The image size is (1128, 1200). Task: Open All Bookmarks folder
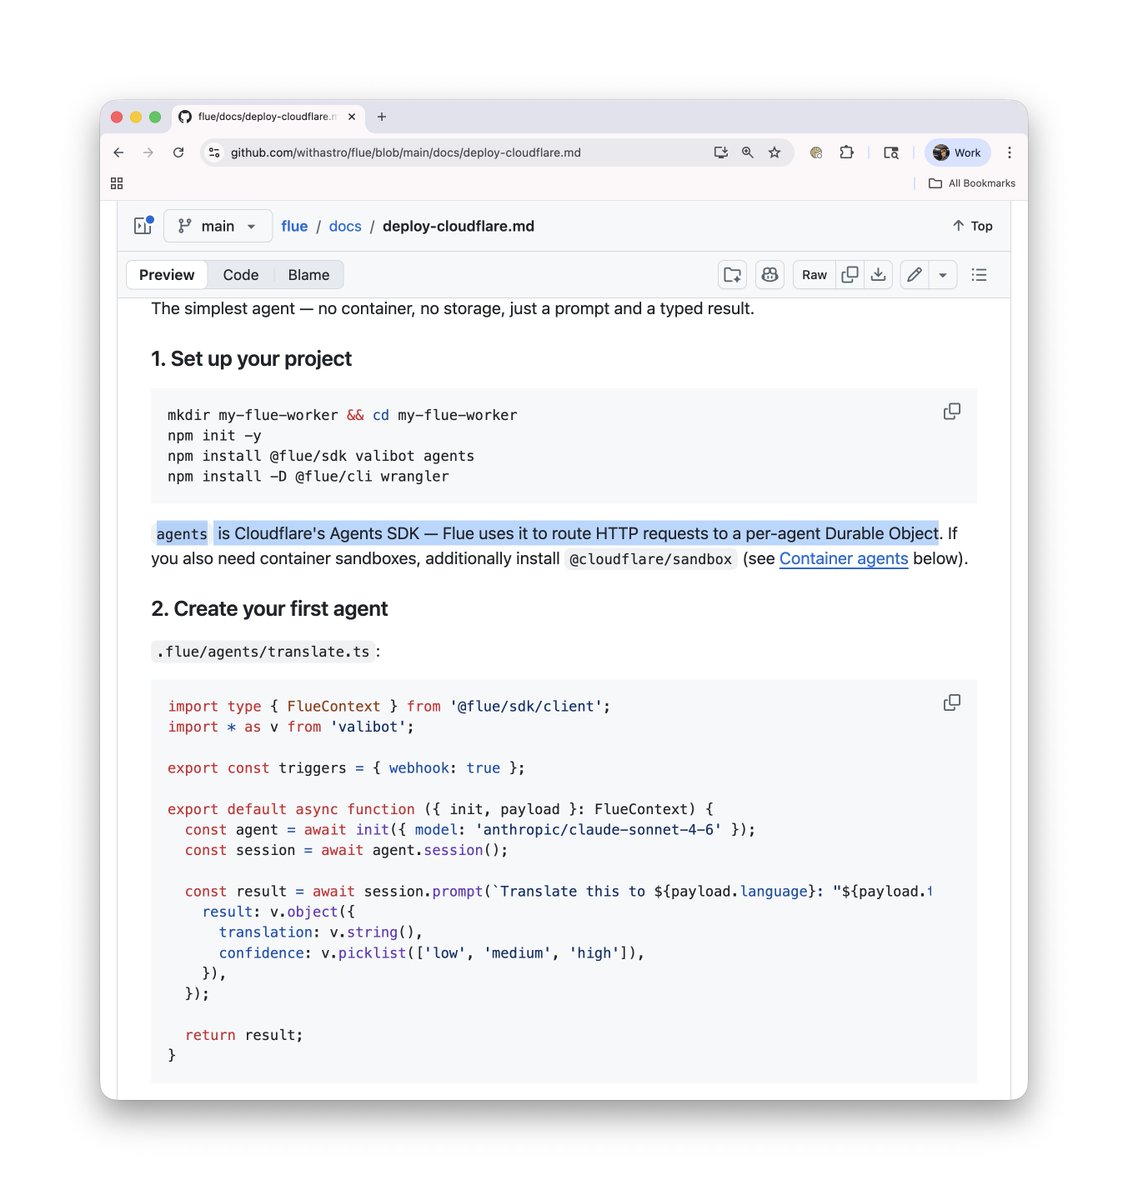[x=972, y=183]
